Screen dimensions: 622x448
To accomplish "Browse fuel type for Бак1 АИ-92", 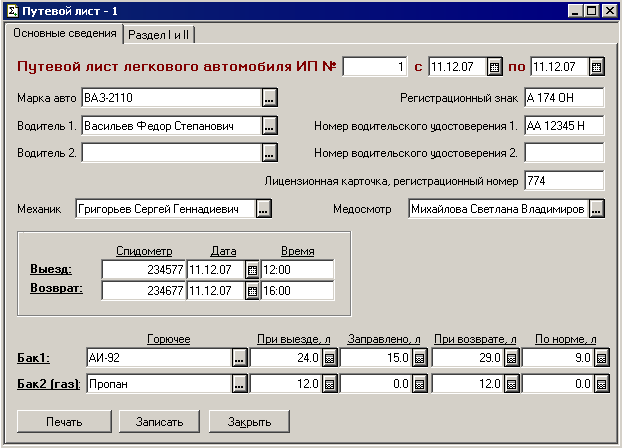I will pos(239,357).
